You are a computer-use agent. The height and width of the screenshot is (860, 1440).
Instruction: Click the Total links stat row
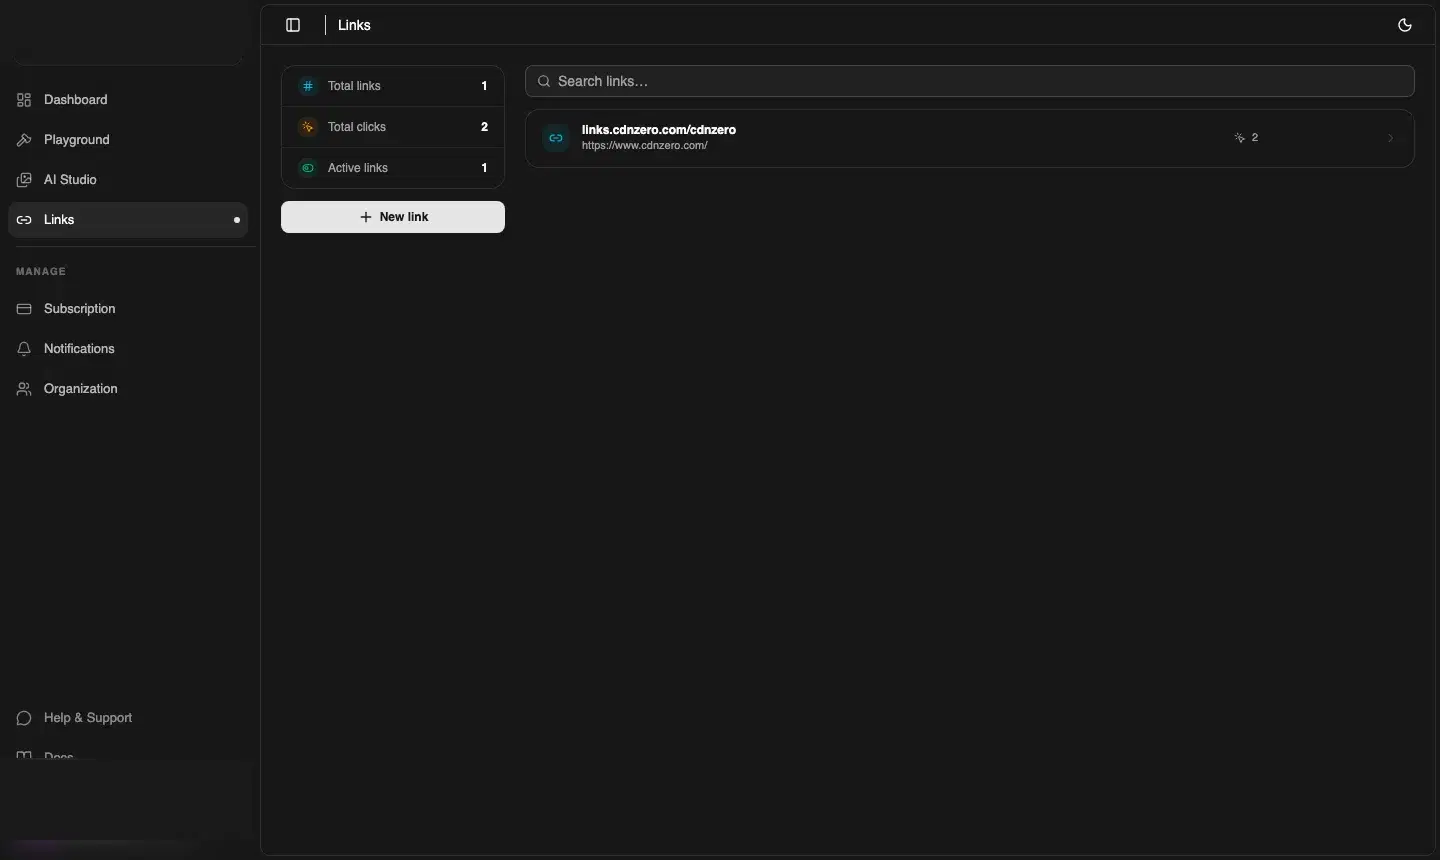pos(393,86)
